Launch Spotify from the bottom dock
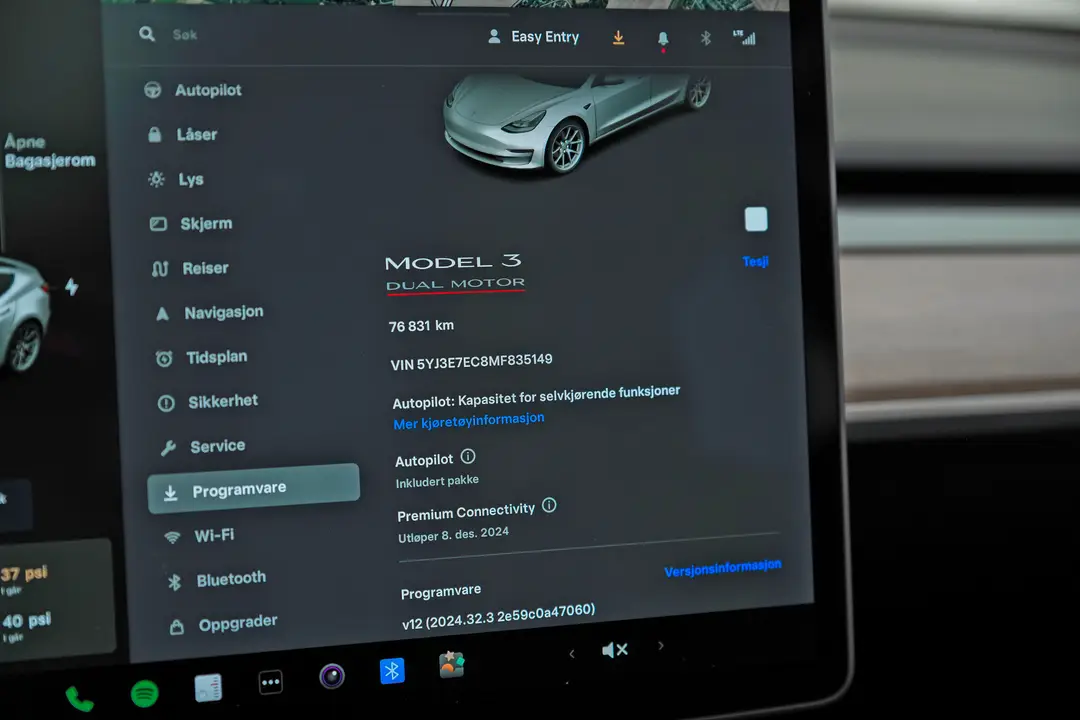This screenshot has height=720, width=1080. [145, 693]
